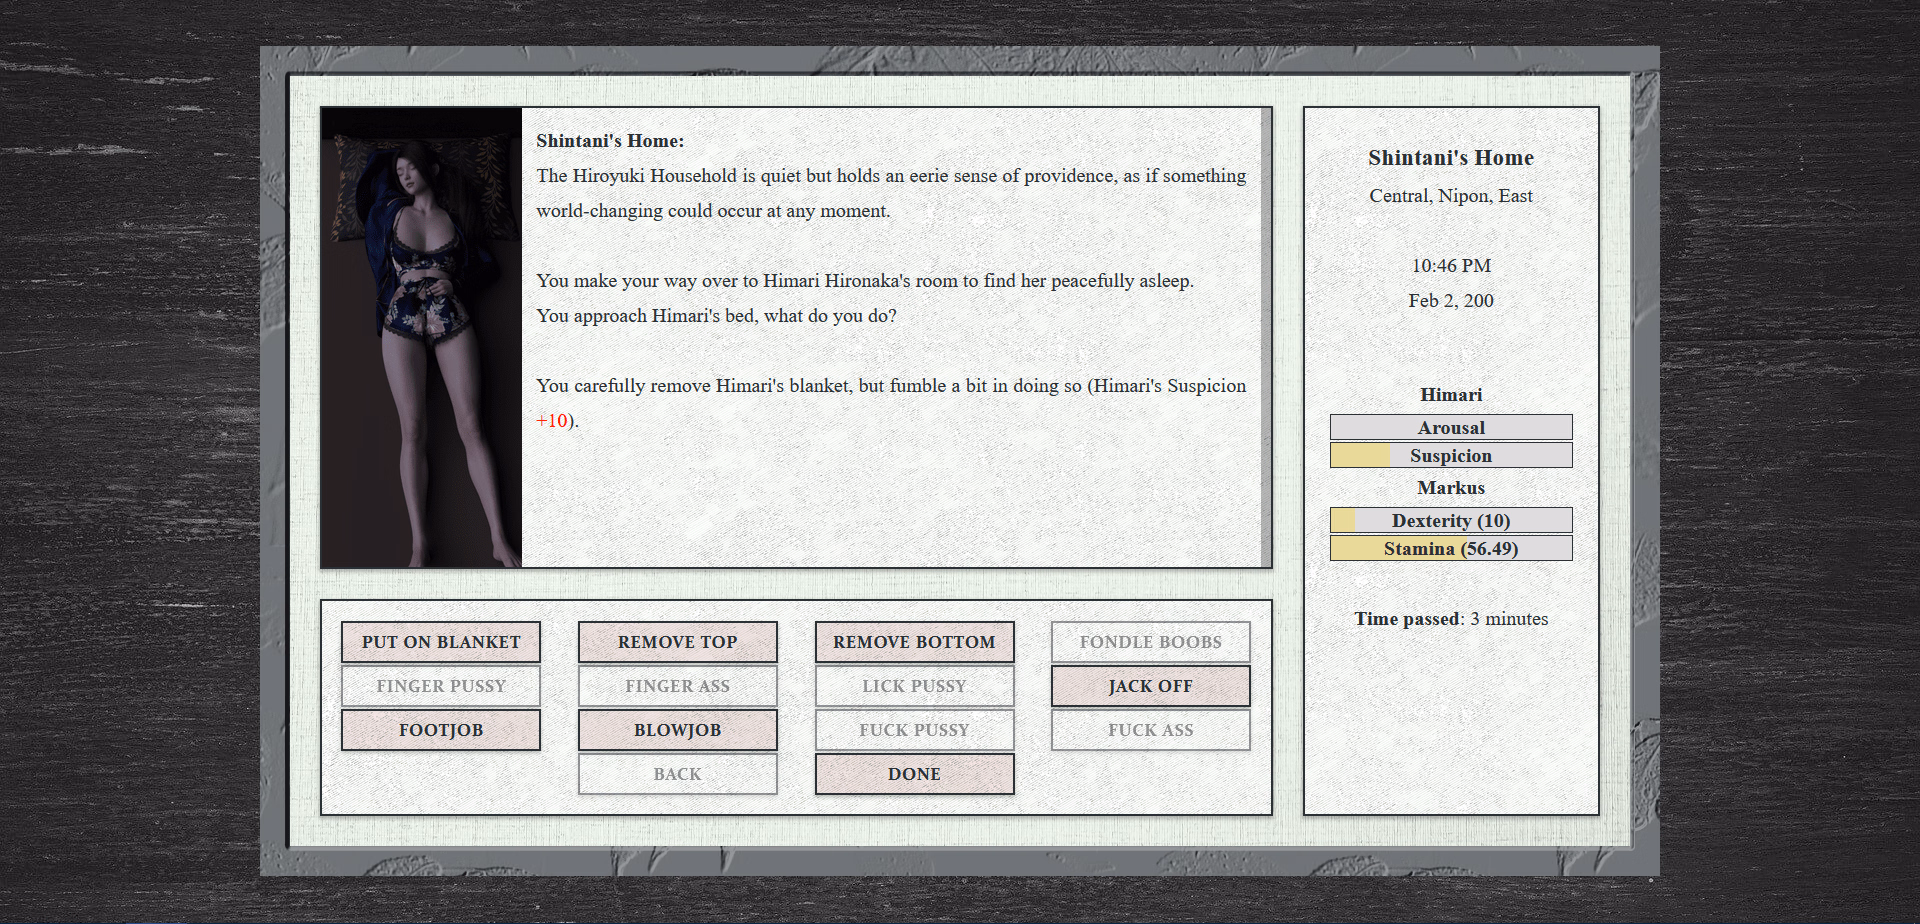Click the LICK PUSSY action

point(914,686)
